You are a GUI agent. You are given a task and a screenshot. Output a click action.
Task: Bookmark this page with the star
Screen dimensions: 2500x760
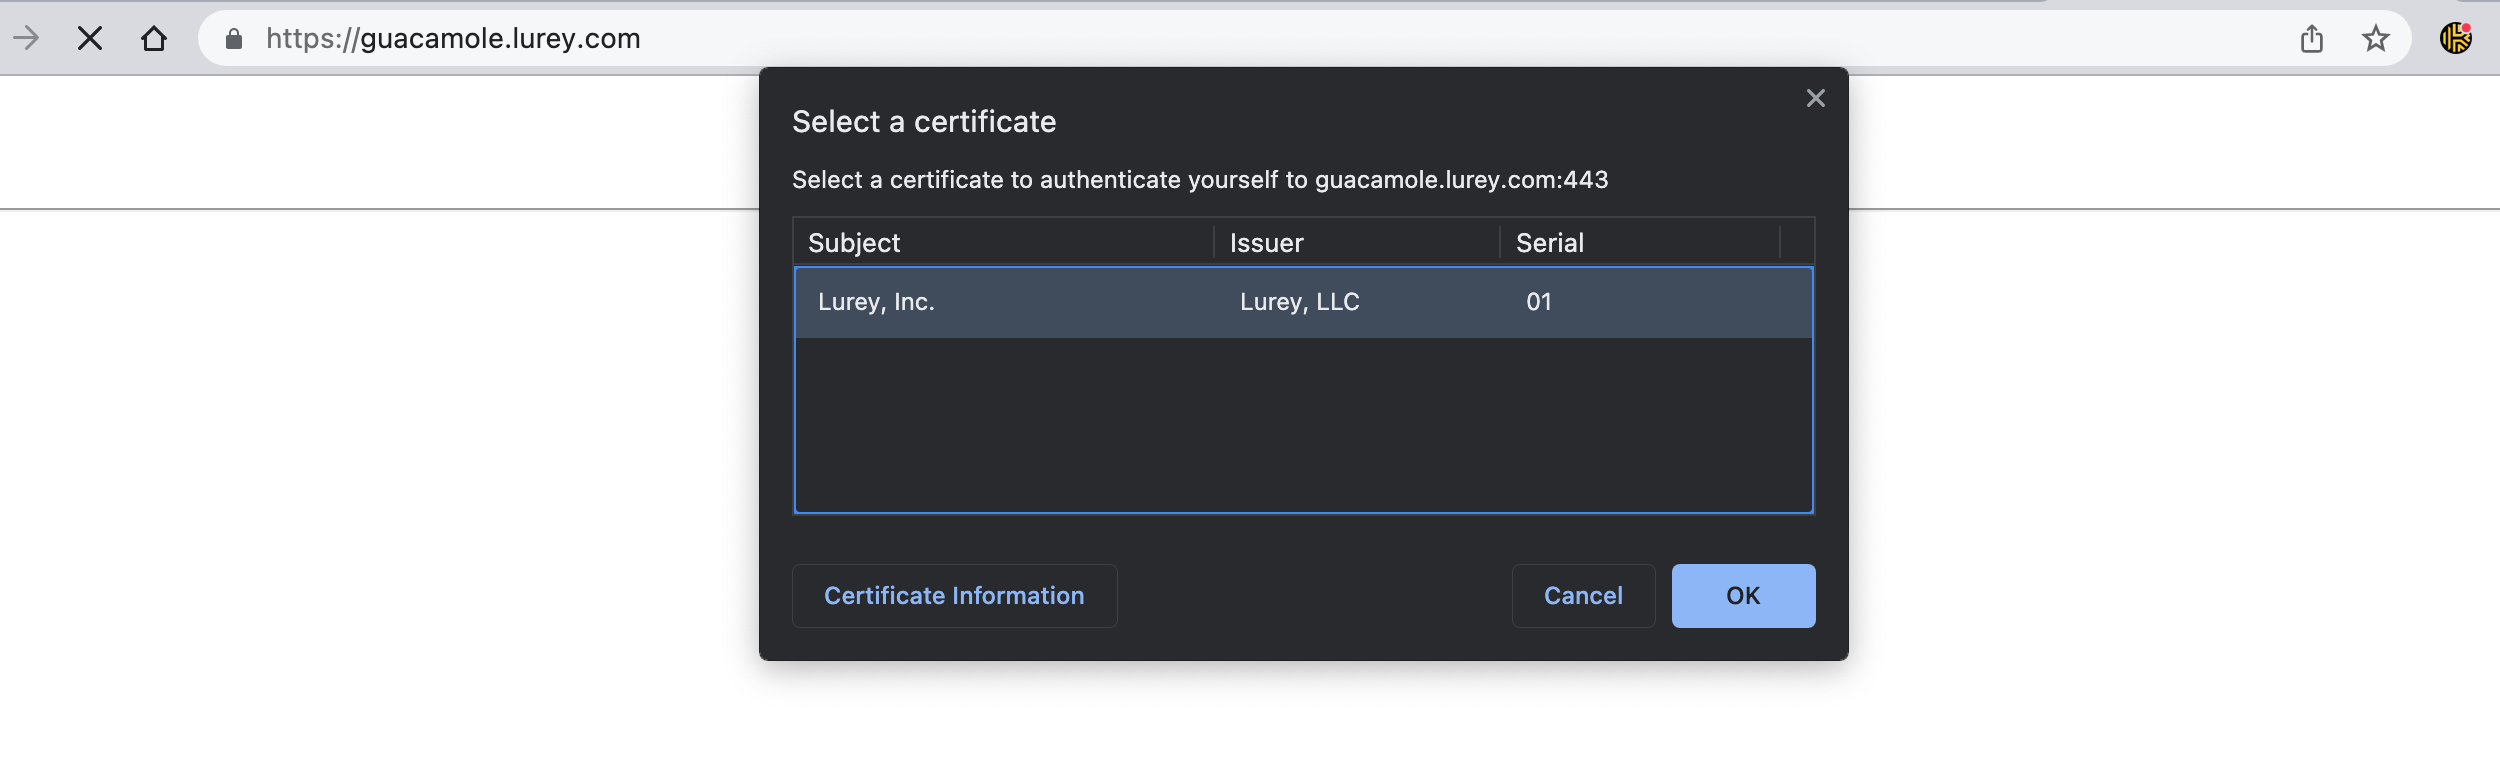coord(2375,39)
